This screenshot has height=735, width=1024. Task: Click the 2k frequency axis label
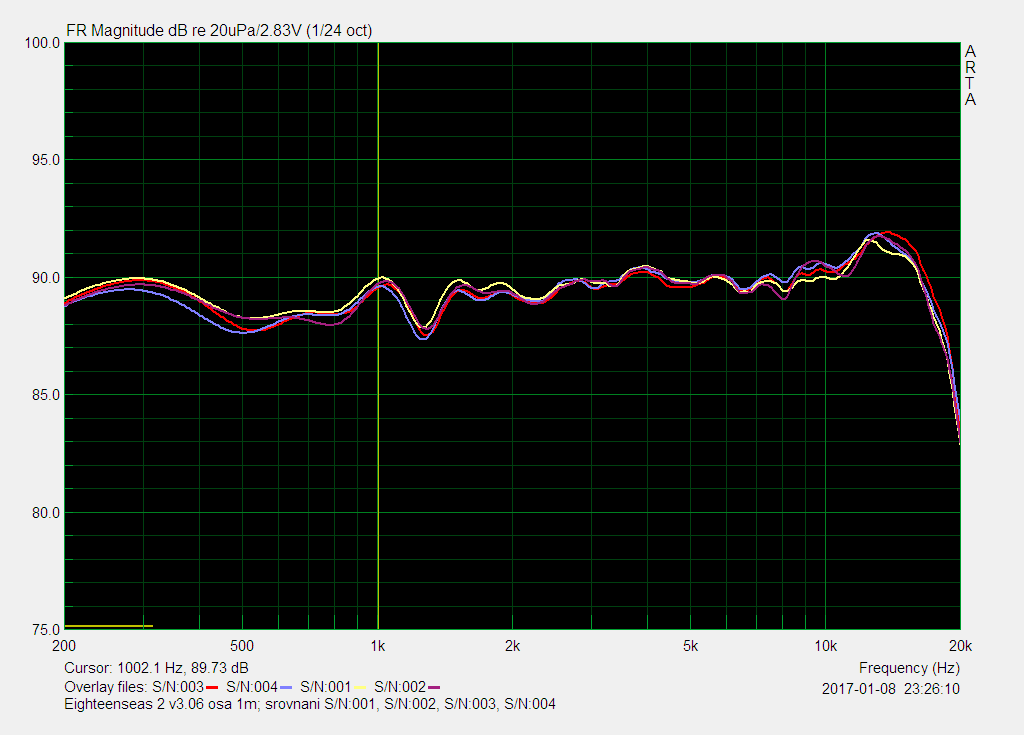512,646
